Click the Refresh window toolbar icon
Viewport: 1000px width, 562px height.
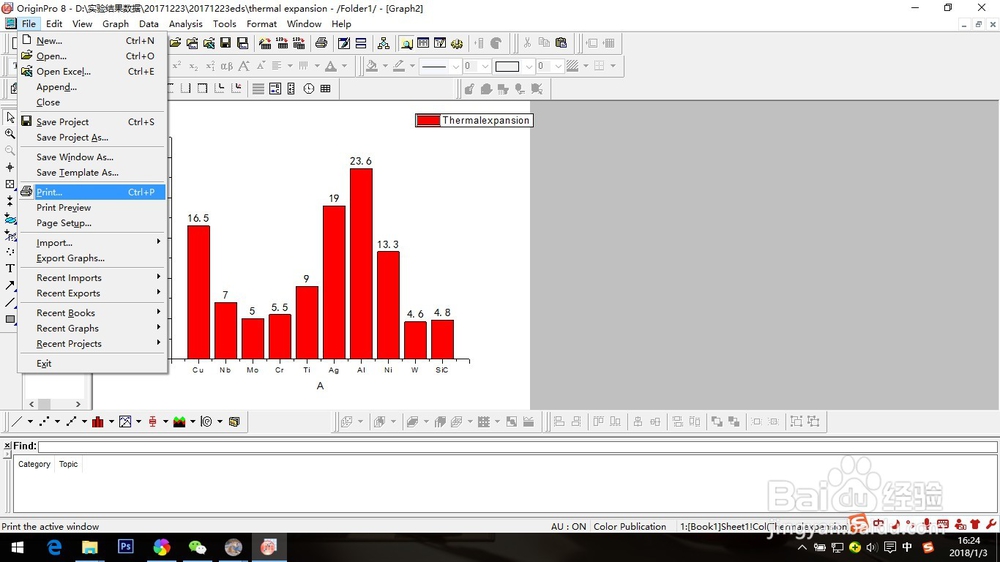344,43
